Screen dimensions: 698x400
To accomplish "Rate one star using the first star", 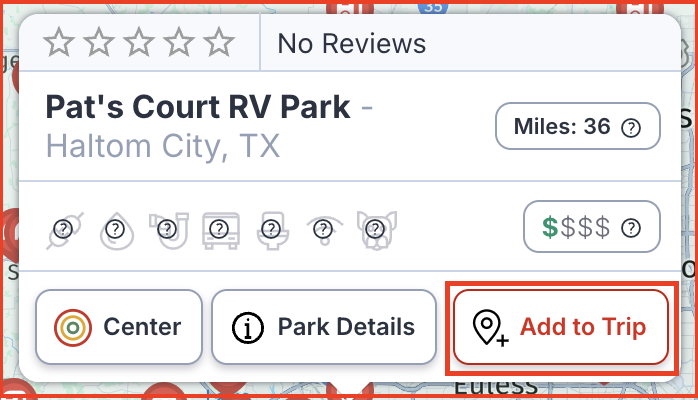I will pyautogui.click(x=59, y=42).
